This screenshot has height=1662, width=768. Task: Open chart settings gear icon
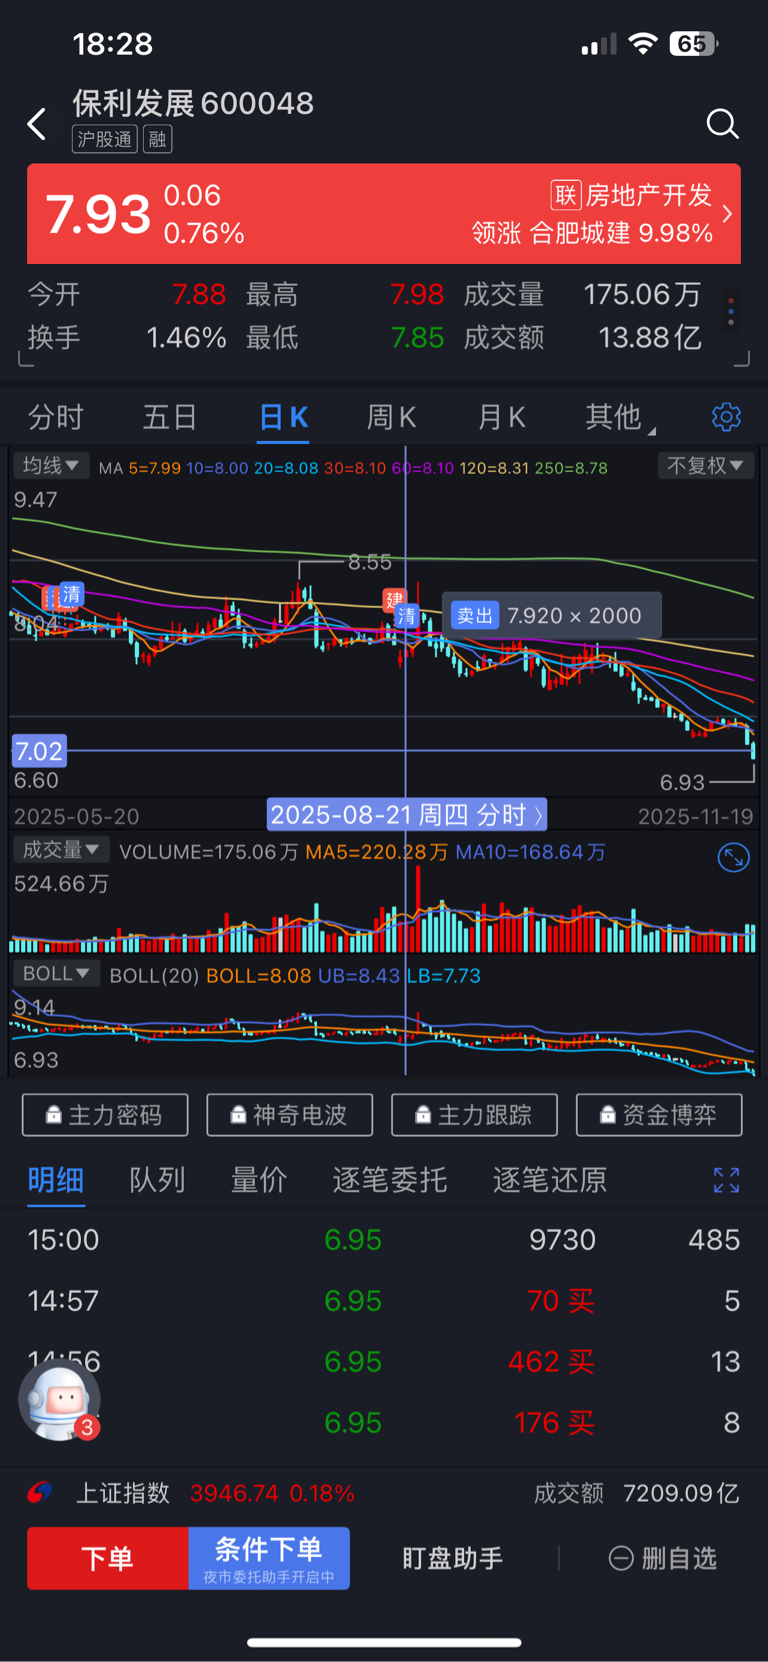coord(726,417)
